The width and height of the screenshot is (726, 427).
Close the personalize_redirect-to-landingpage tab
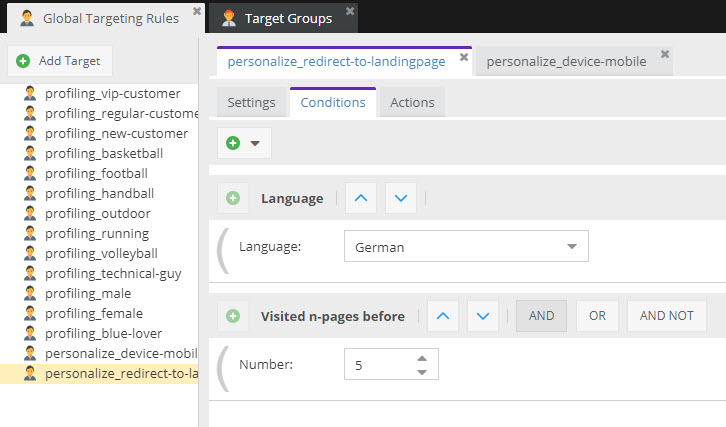pyautogui.click(x=463, y=57)
